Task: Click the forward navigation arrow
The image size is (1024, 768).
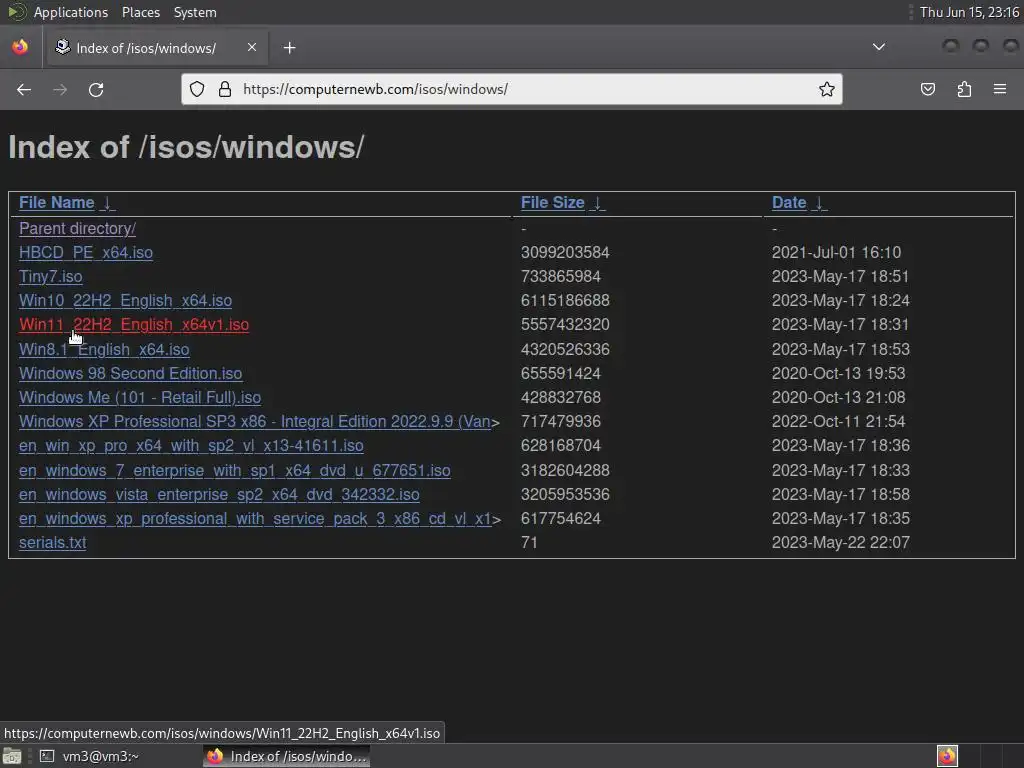Action: [60, 89]
